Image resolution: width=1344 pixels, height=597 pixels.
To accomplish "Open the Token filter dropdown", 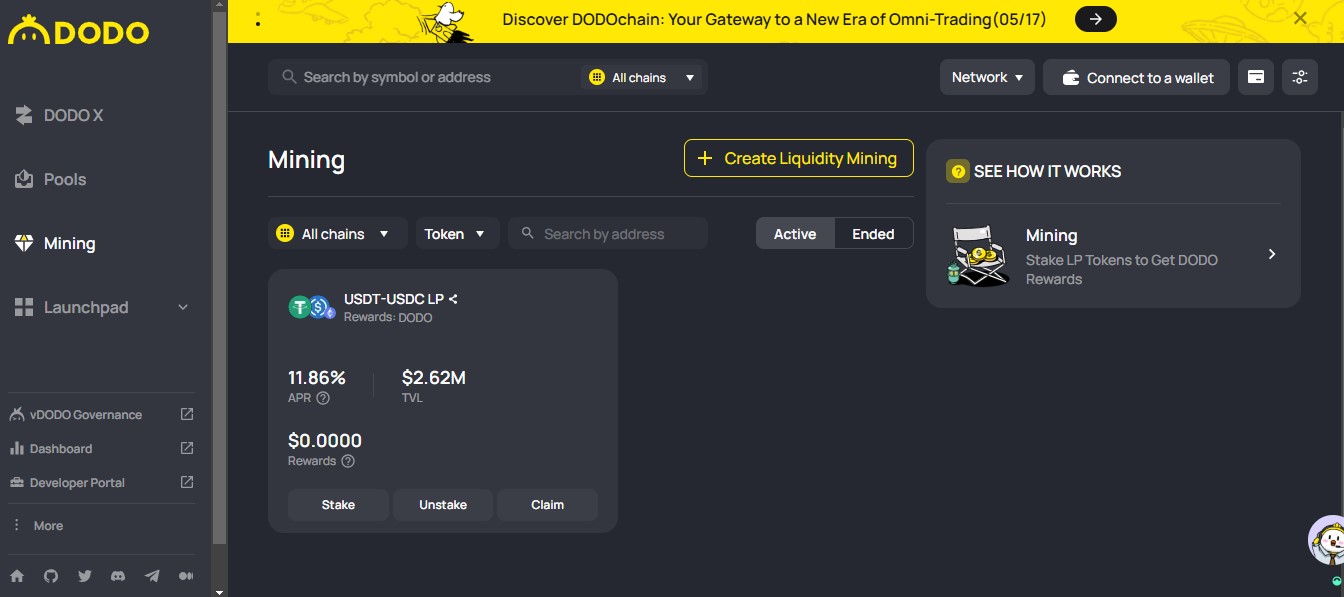I will point(457,234).
